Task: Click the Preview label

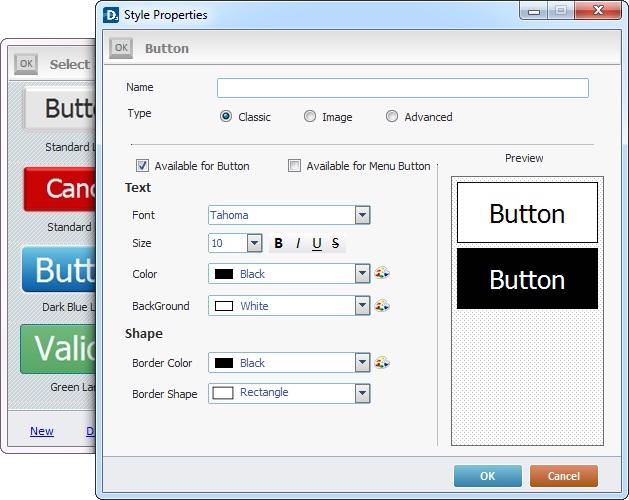Action: (524, 158)
